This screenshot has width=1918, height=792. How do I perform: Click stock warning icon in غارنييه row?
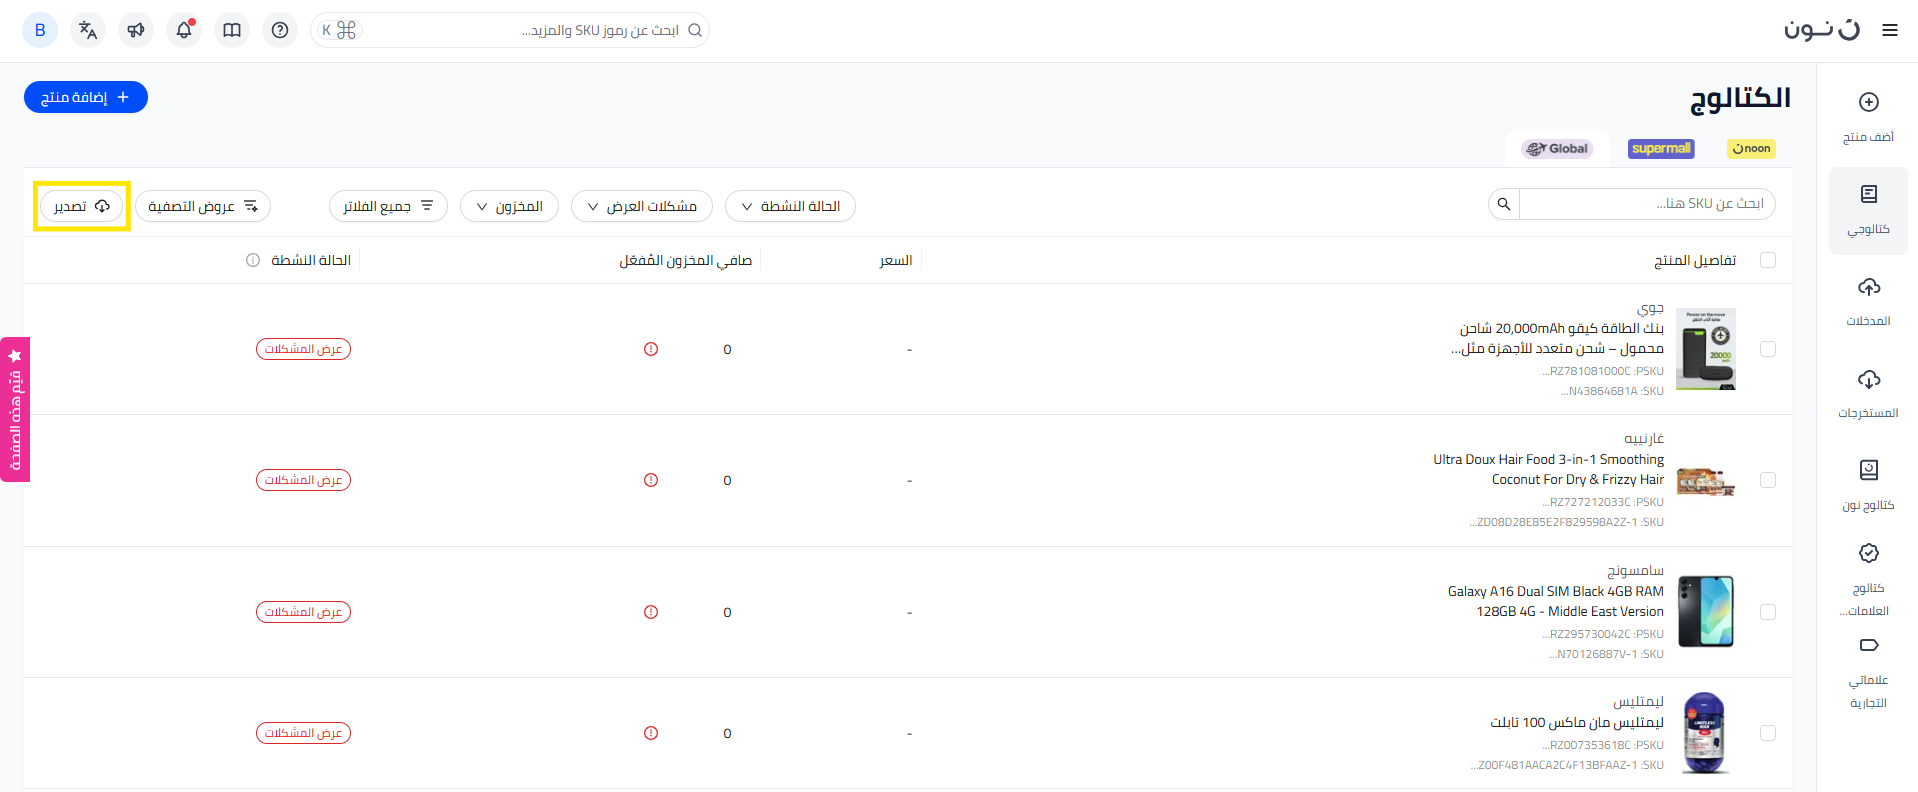click(651, 480)
